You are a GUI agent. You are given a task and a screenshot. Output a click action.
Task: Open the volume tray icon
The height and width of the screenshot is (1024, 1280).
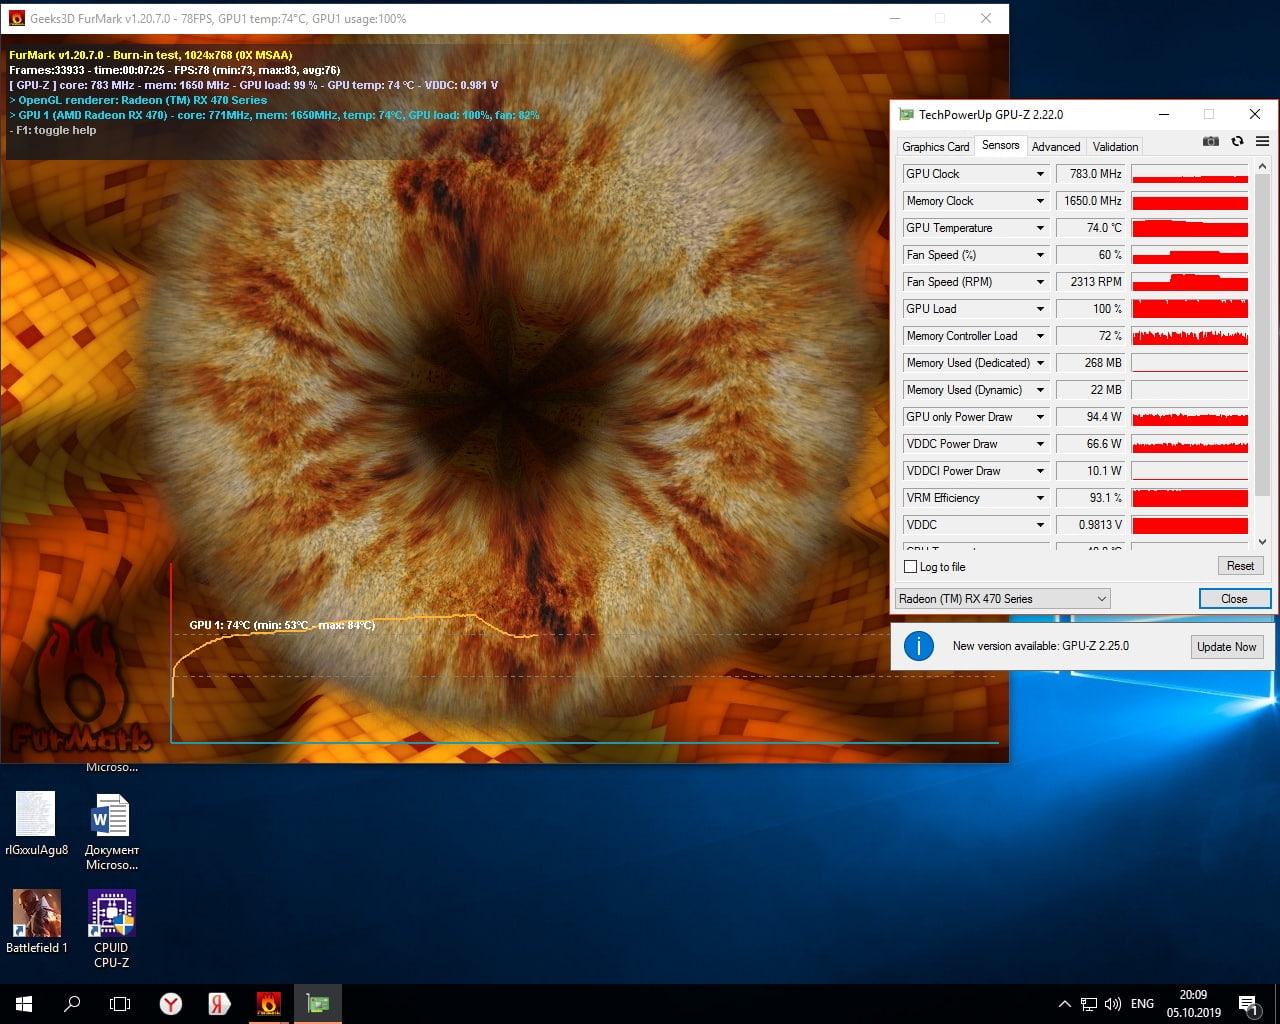click(1113, 1004)
